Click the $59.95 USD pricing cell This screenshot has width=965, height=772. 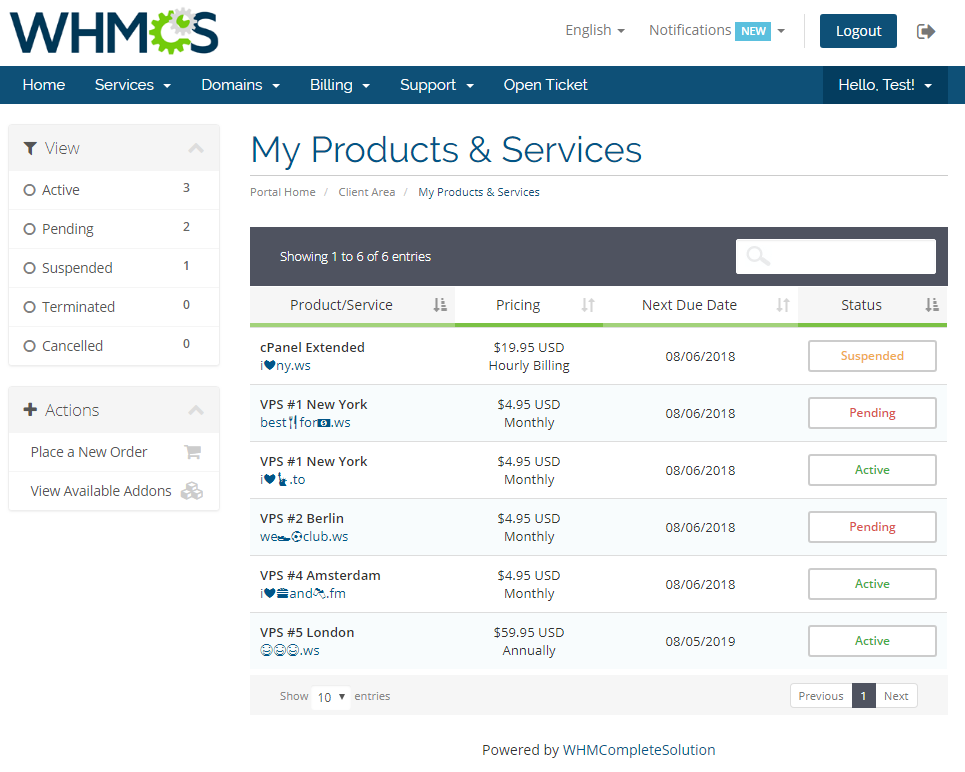(x=529, y=633)
